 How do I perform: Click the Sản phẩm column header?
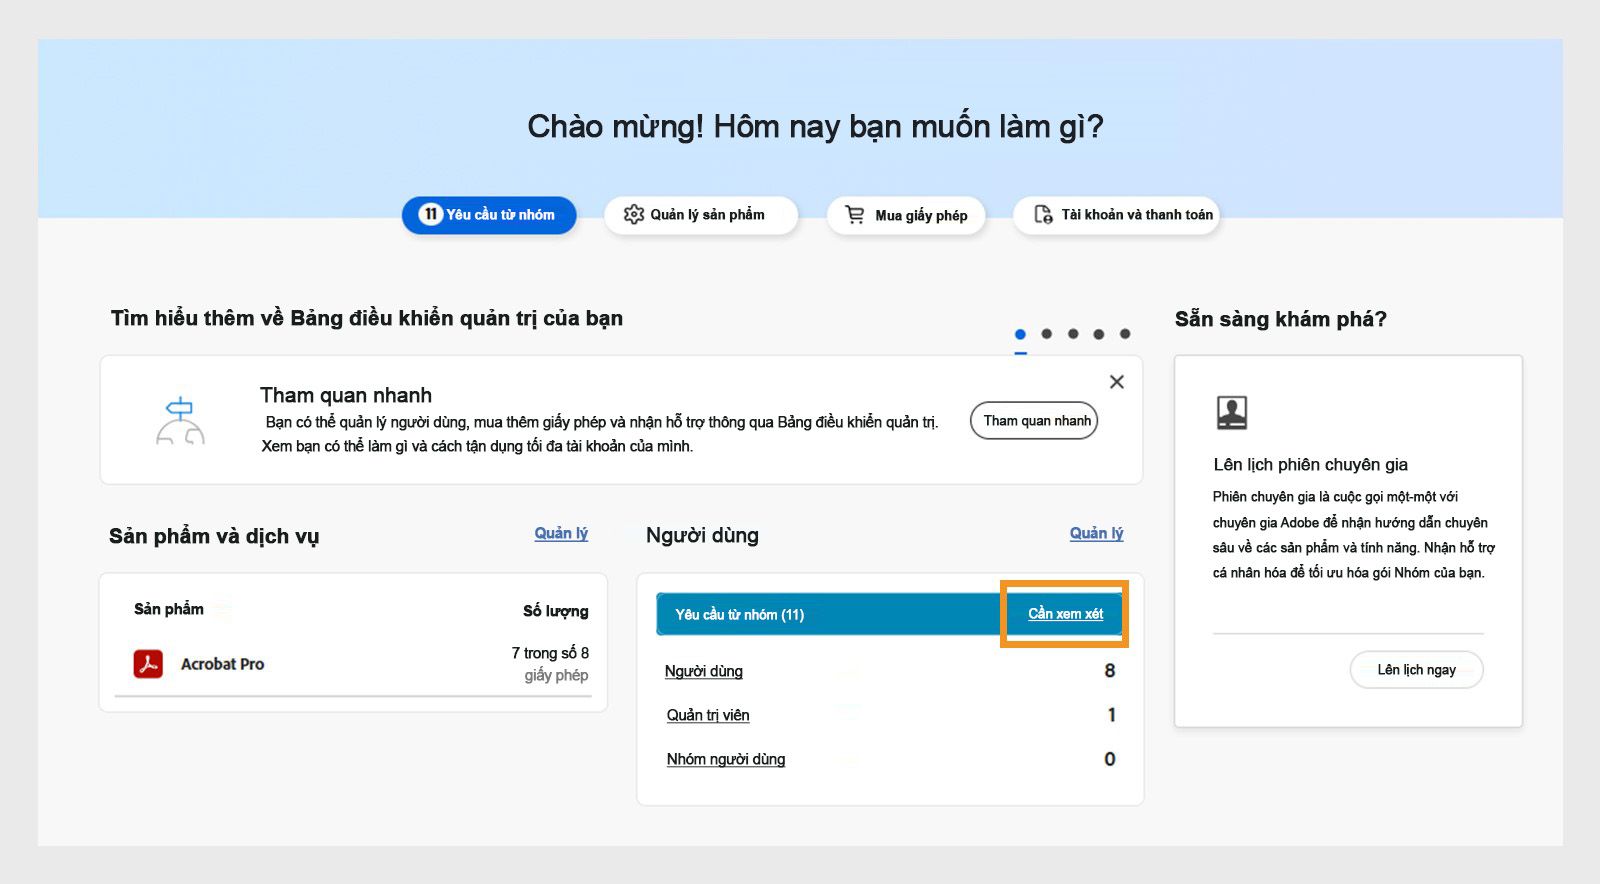click(x=169, y=609)
